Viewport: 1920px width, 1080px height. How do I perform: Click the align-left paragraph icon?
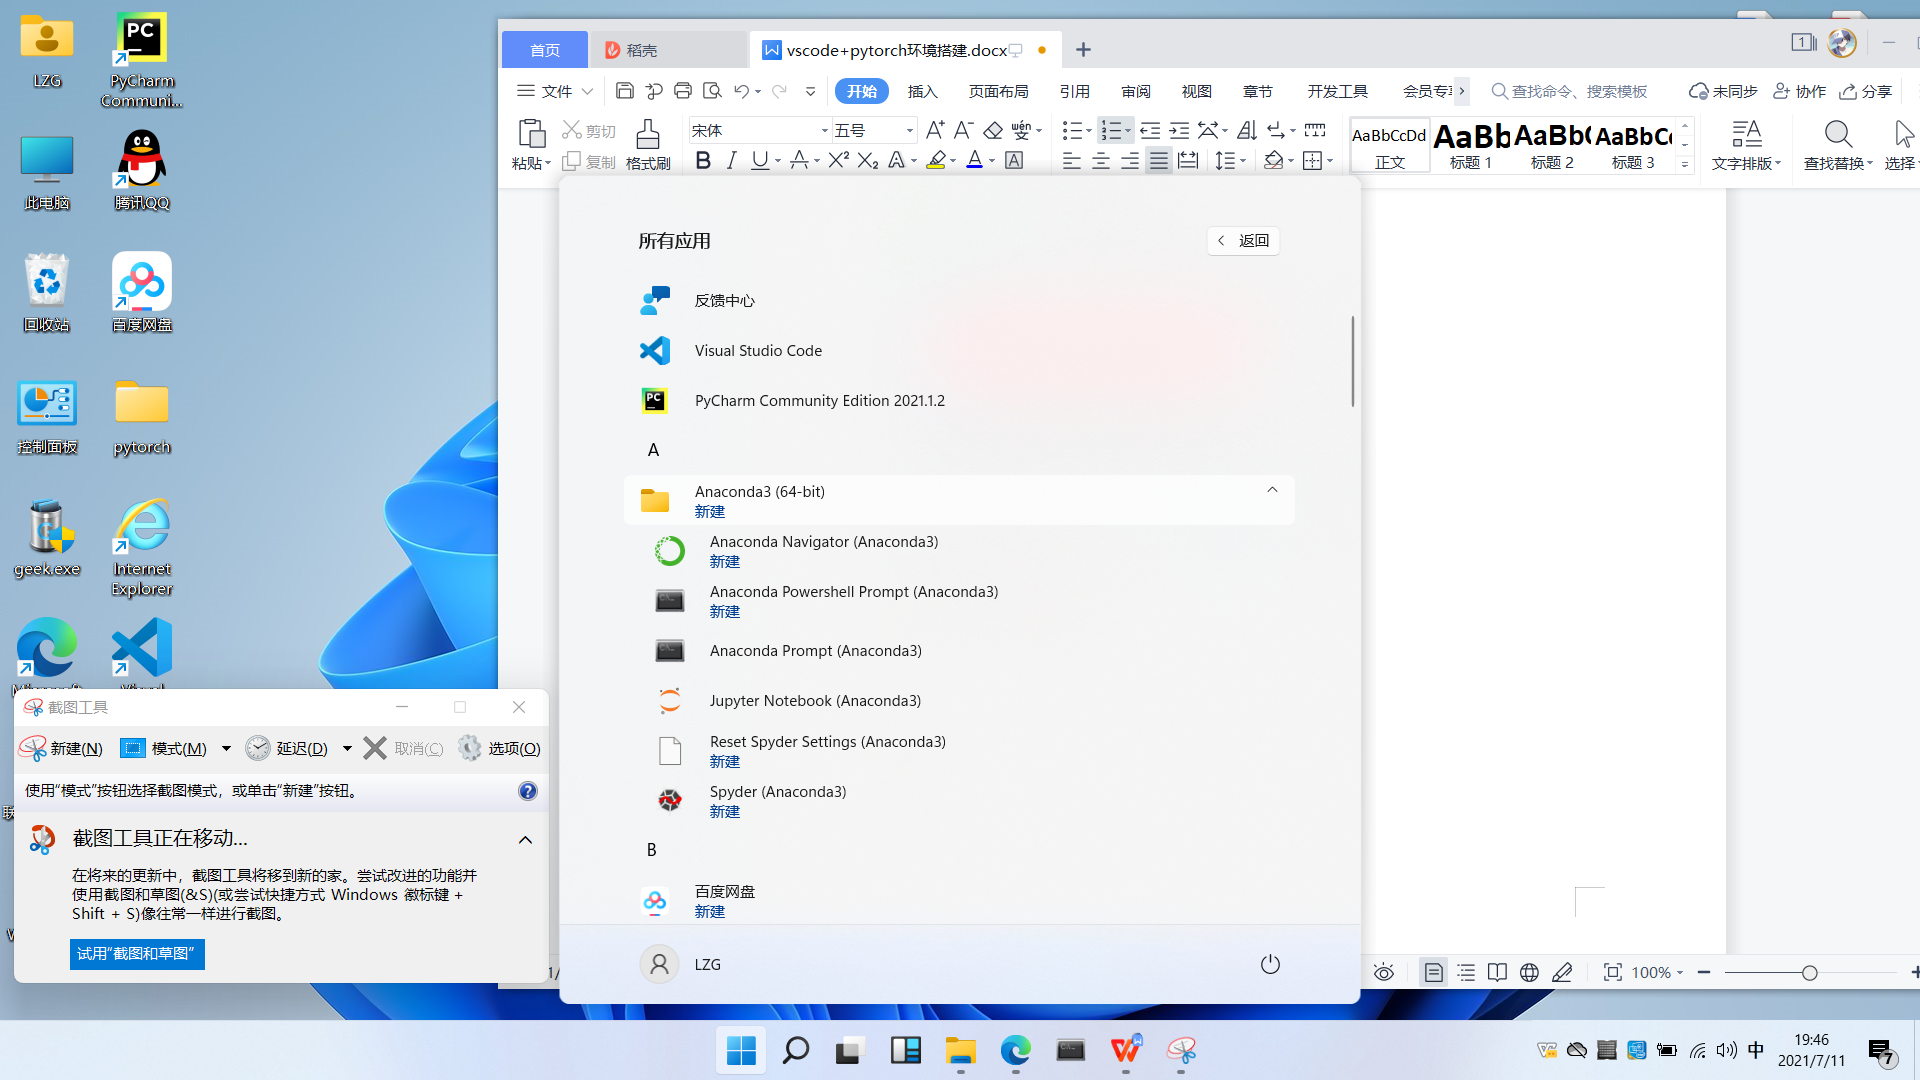click(x=1071, y=160)
